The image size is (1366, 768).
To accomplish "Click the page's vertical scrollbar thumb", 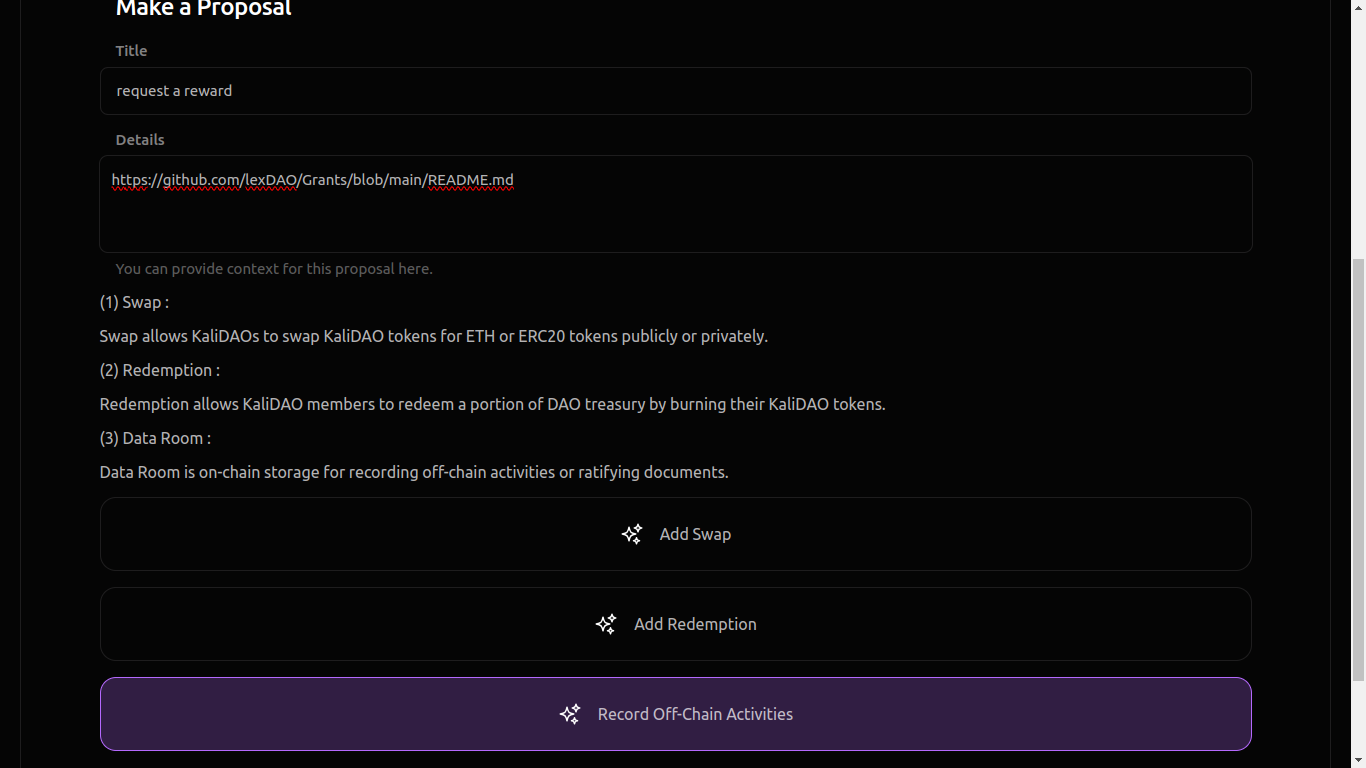I will tap(1358, 470).
